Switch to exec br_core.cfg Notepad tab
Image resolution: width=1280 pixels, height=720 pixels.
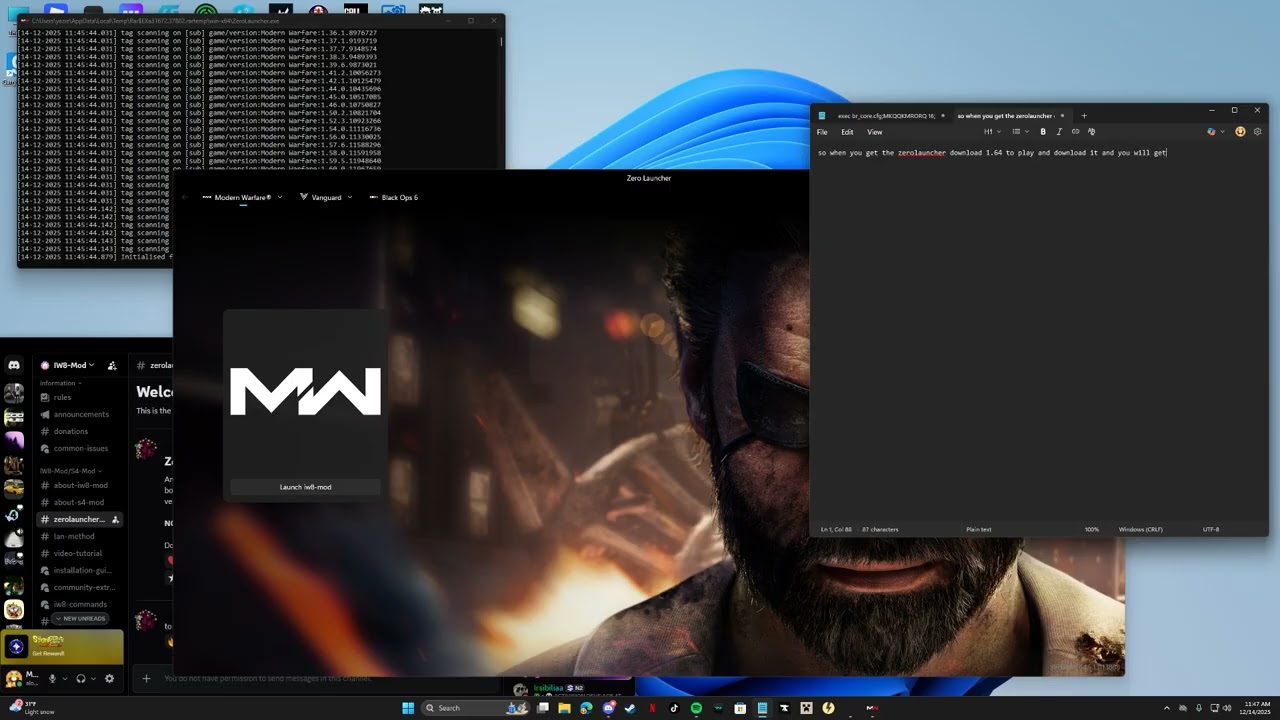click(x=880, y=115)
